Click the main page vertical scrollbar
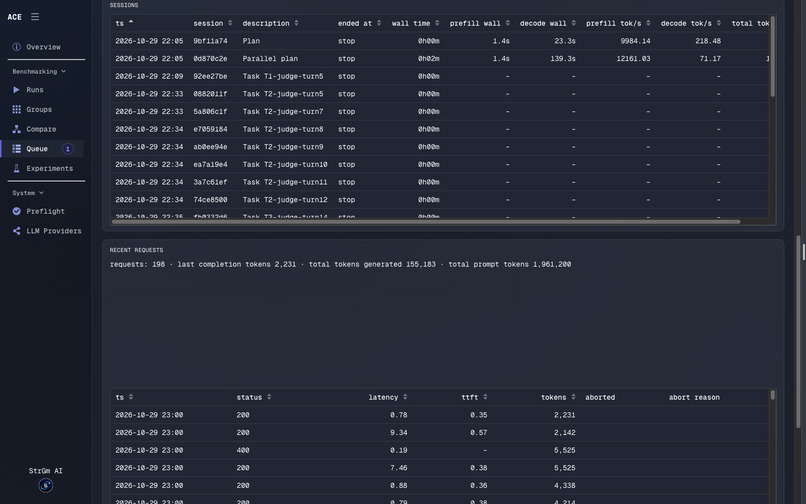 (799, 332)
